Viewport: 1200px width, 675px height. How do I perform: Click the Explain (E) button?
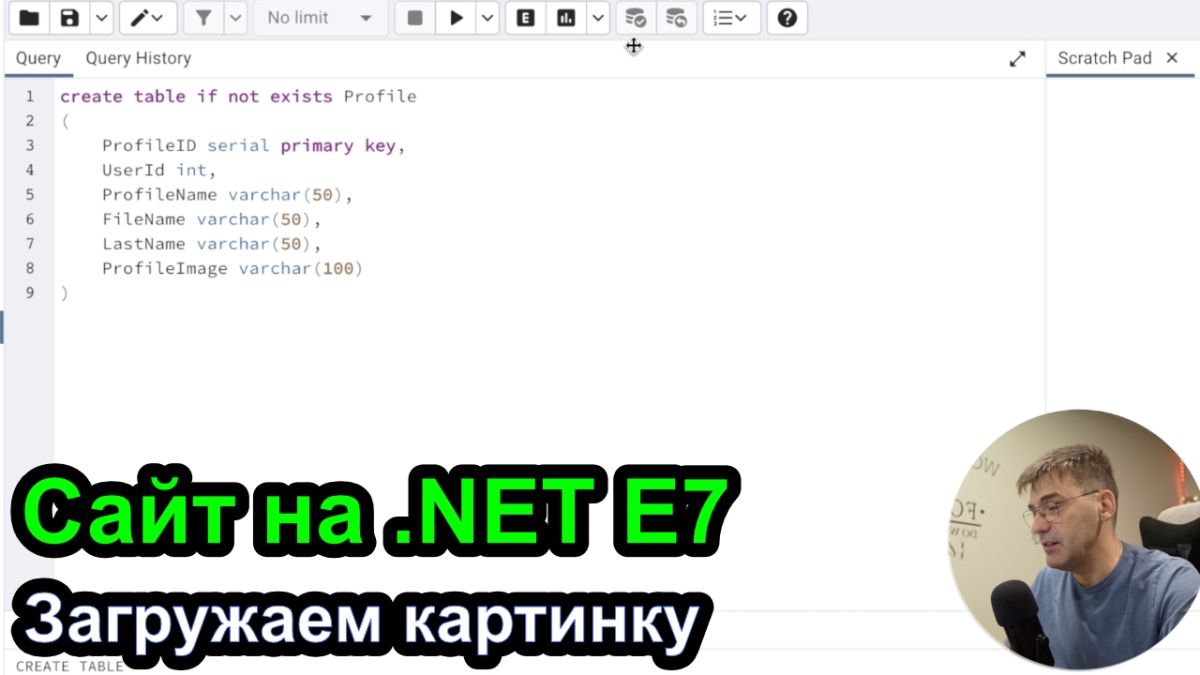(526, 18)
